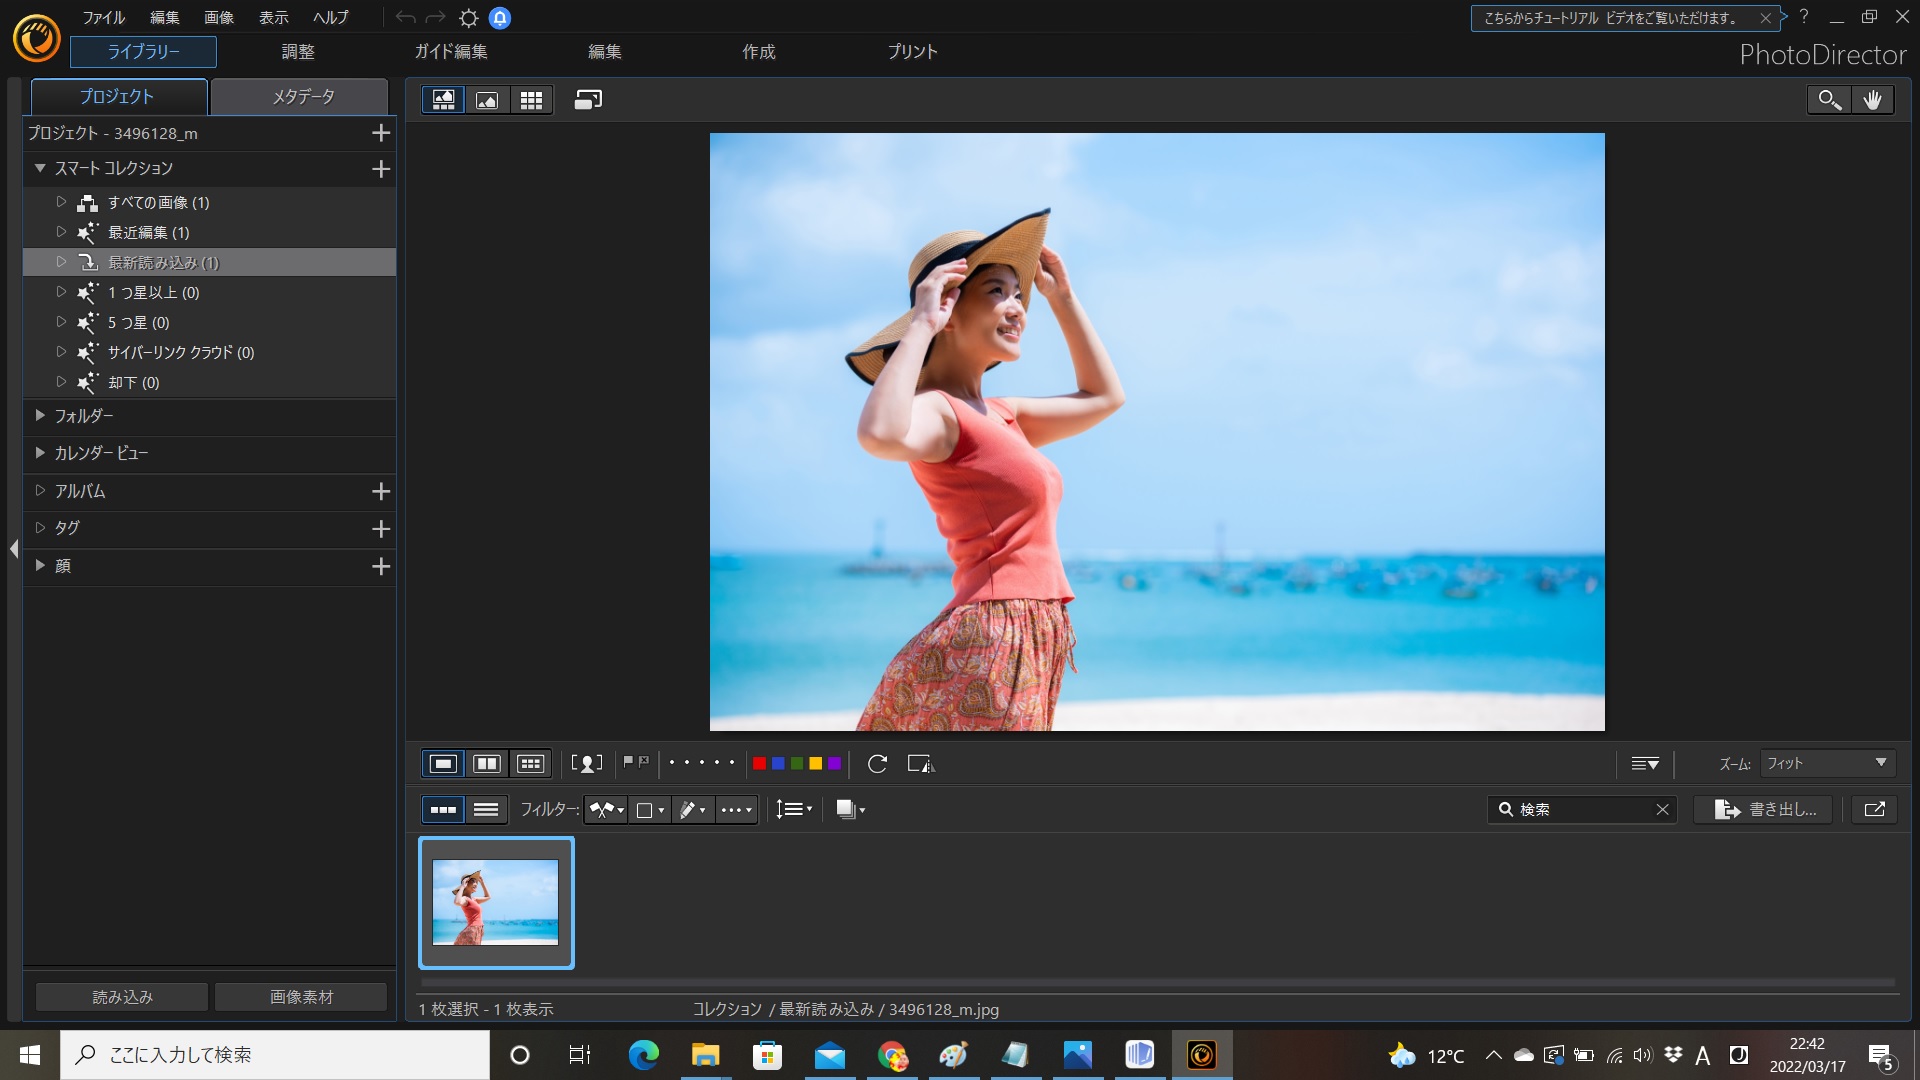Toggle compare two photos view

coord(487,764)
